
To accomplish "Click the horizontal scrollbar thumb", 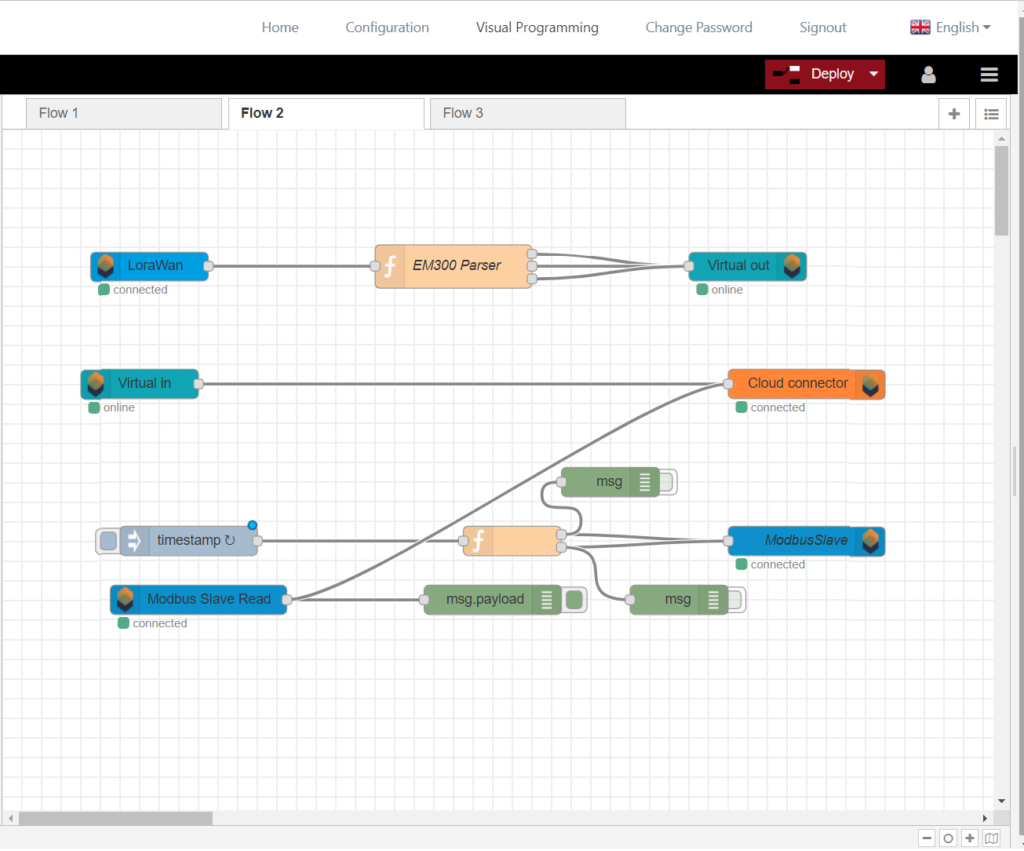I will coord(116,818).
